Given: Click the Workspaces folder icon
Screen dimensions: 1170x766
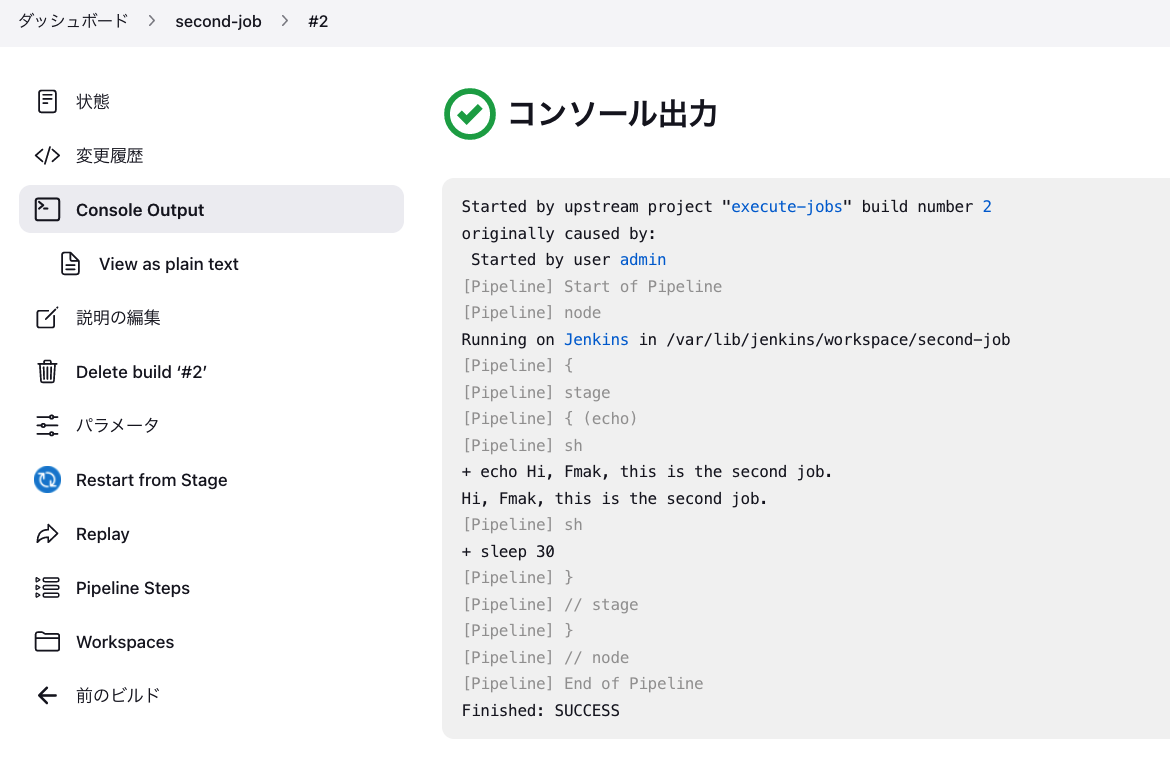Looking at the screenshot, I should tap(47, 642).
